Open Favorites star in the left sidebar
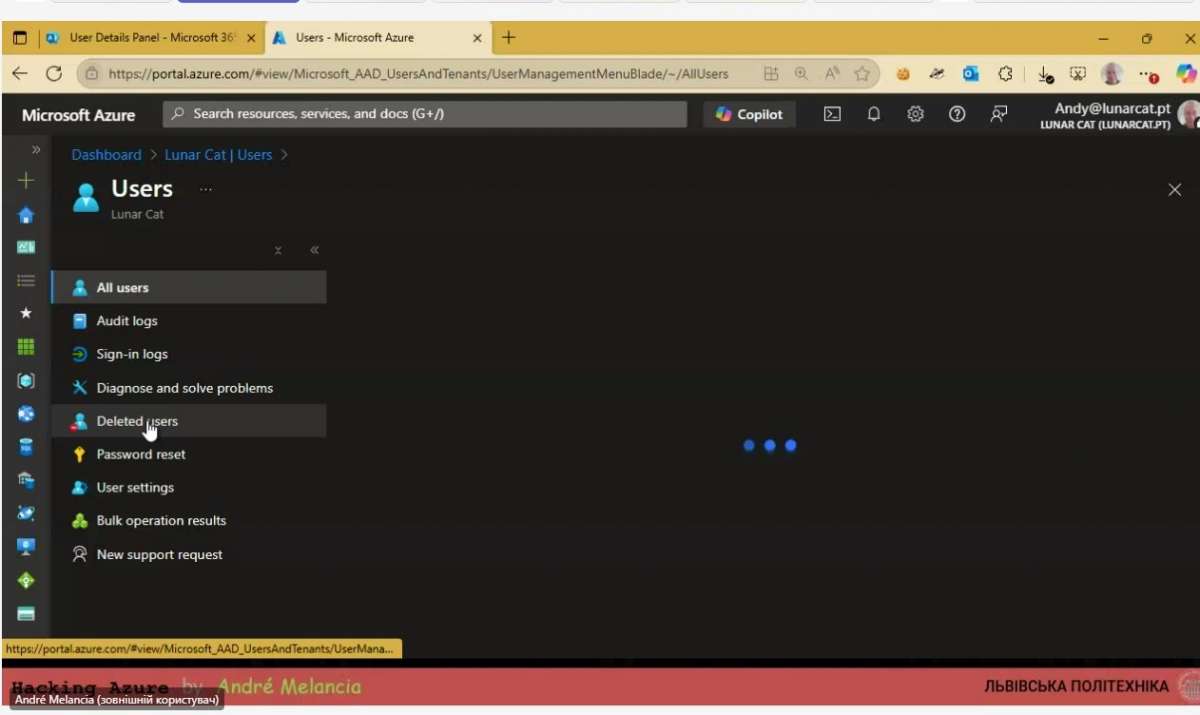The width and height of the screenshot is (1200, 715). point(26,313)
